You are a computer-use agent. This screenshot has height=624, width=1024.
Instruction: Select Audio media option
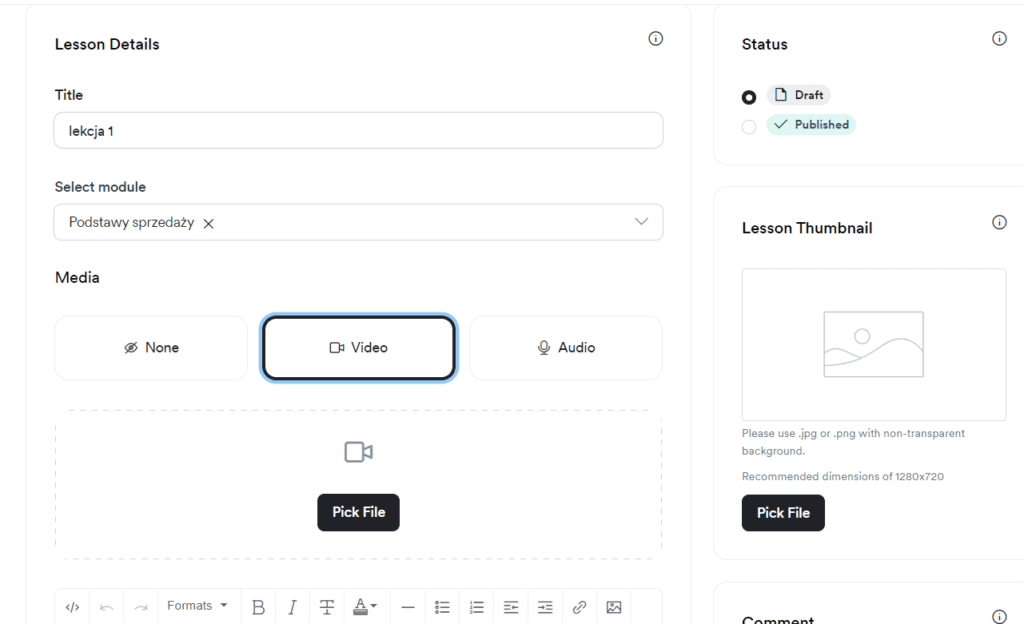[x=566, y=348]
